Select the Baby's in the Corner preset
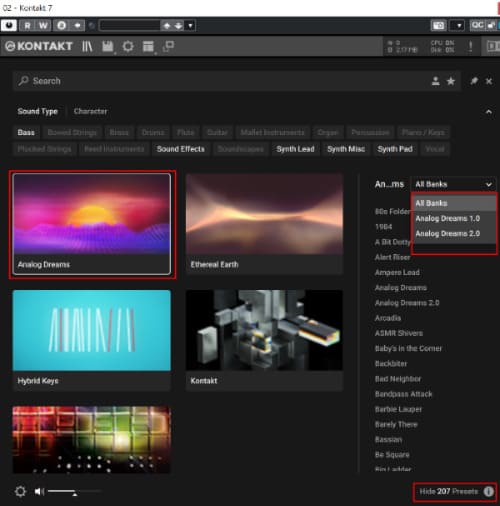 coord(408,348)
